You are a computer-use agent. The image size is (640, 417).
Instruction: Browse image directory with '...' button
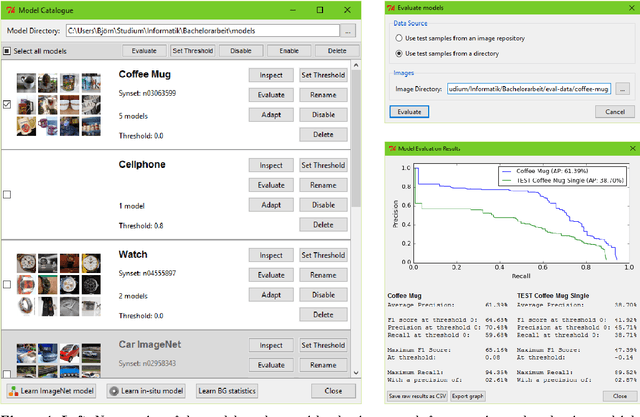[622, 89]
